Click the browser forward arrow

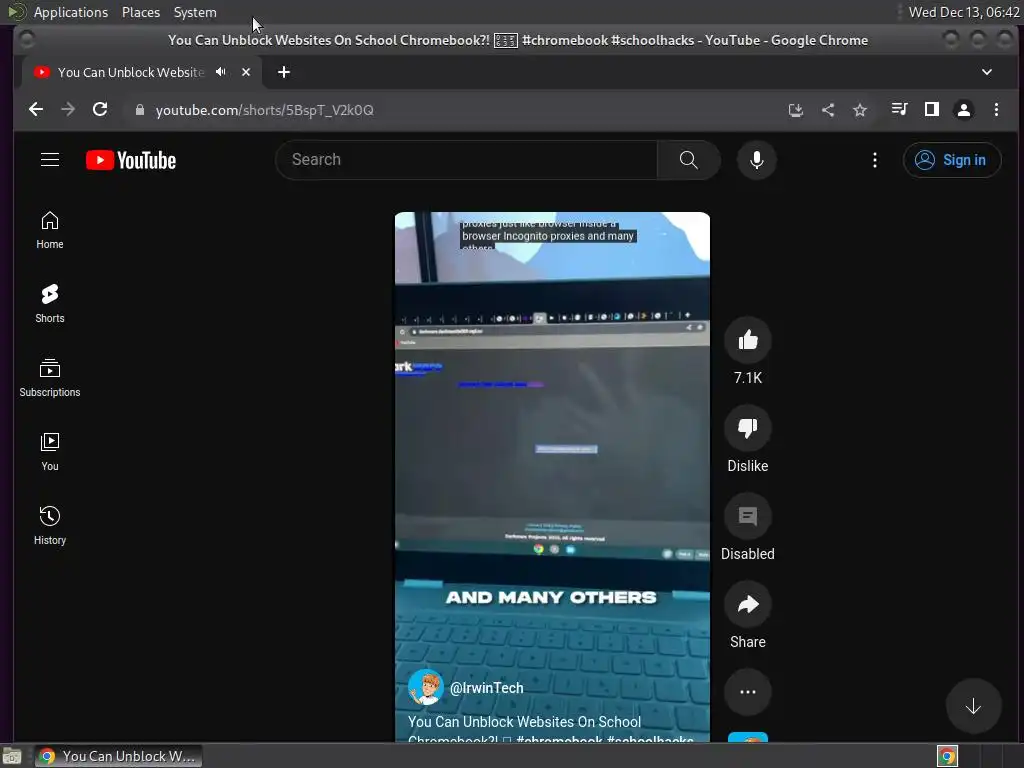68,110
